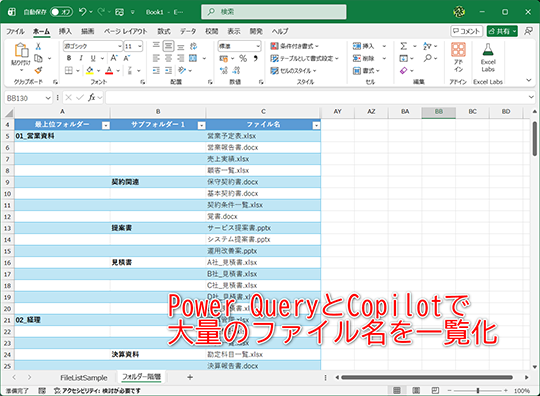
Task: Open filter dropdown for 最上位フォルダー column
Action: pos(106,126)
